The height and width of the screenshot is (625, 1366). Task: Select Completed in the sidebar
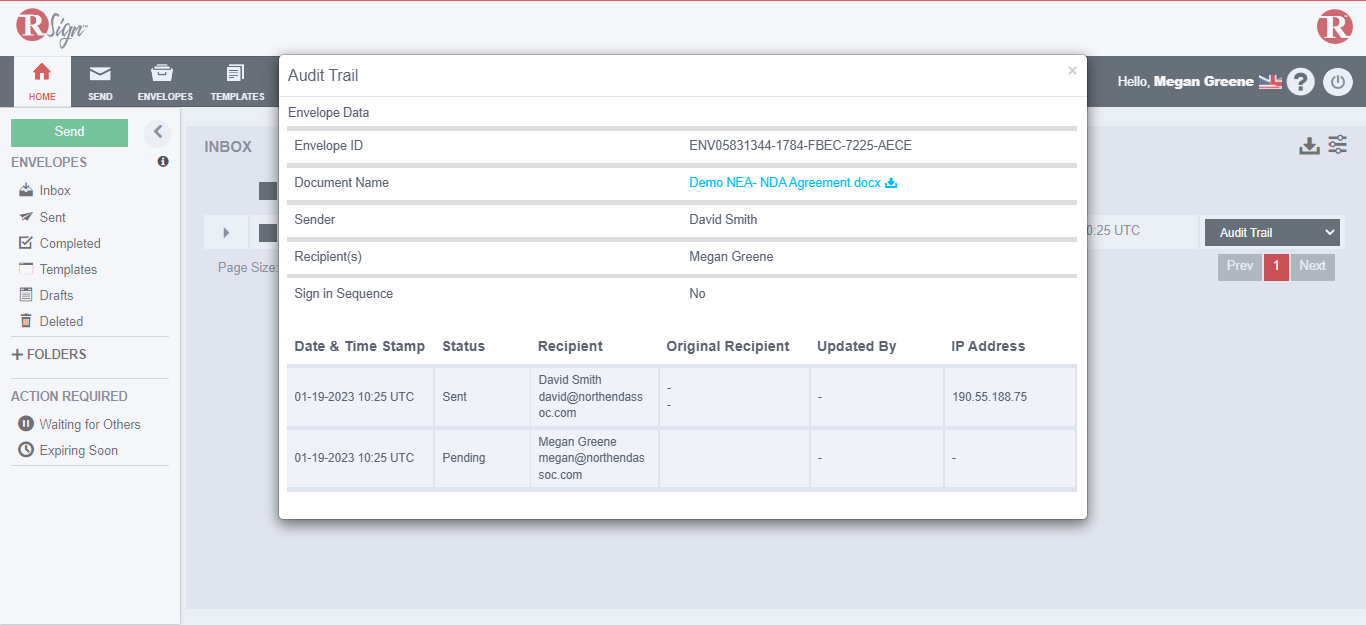pyautogui.click(x=69, y=243)
